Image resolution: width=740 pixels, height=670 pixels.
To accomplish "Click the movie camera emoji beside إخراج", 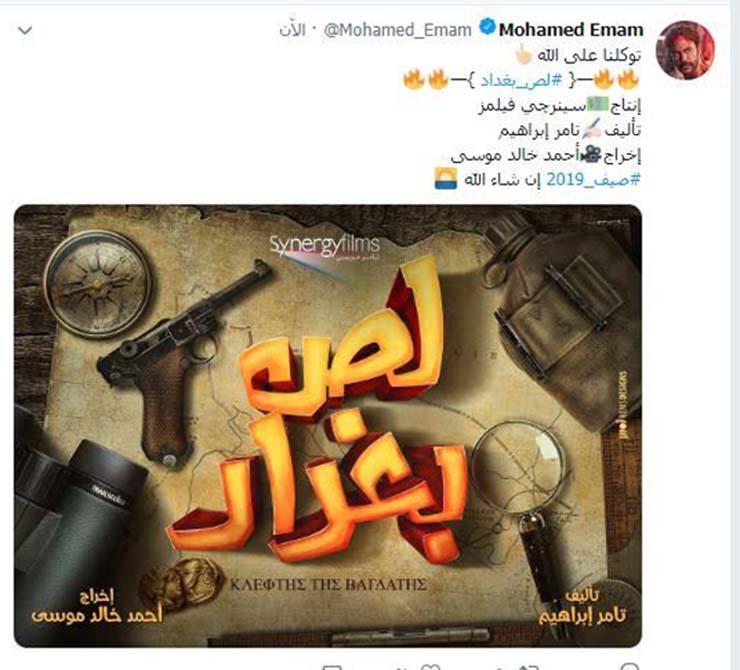I will (590, 154).
